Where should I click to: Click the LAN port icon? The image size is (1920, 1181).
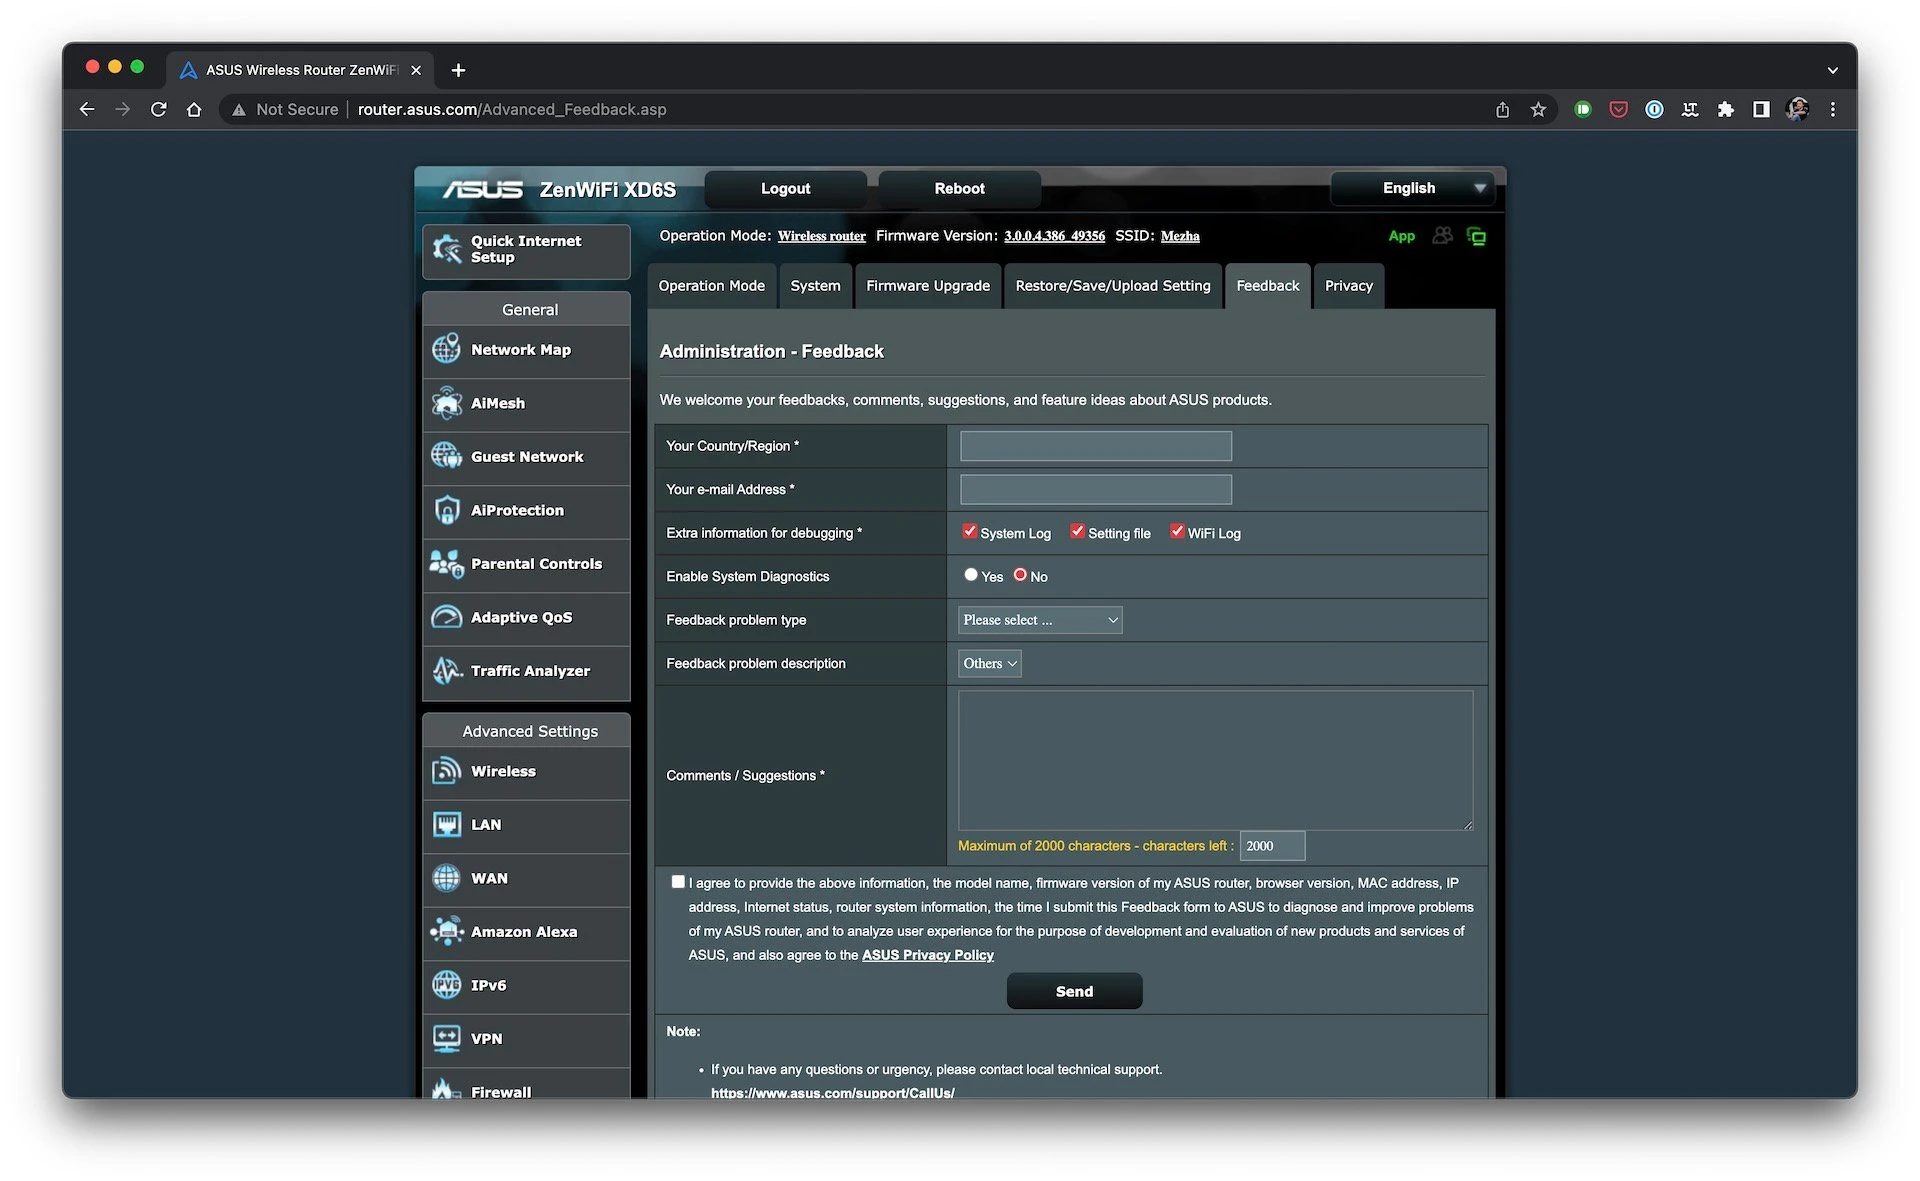point(446,825)
